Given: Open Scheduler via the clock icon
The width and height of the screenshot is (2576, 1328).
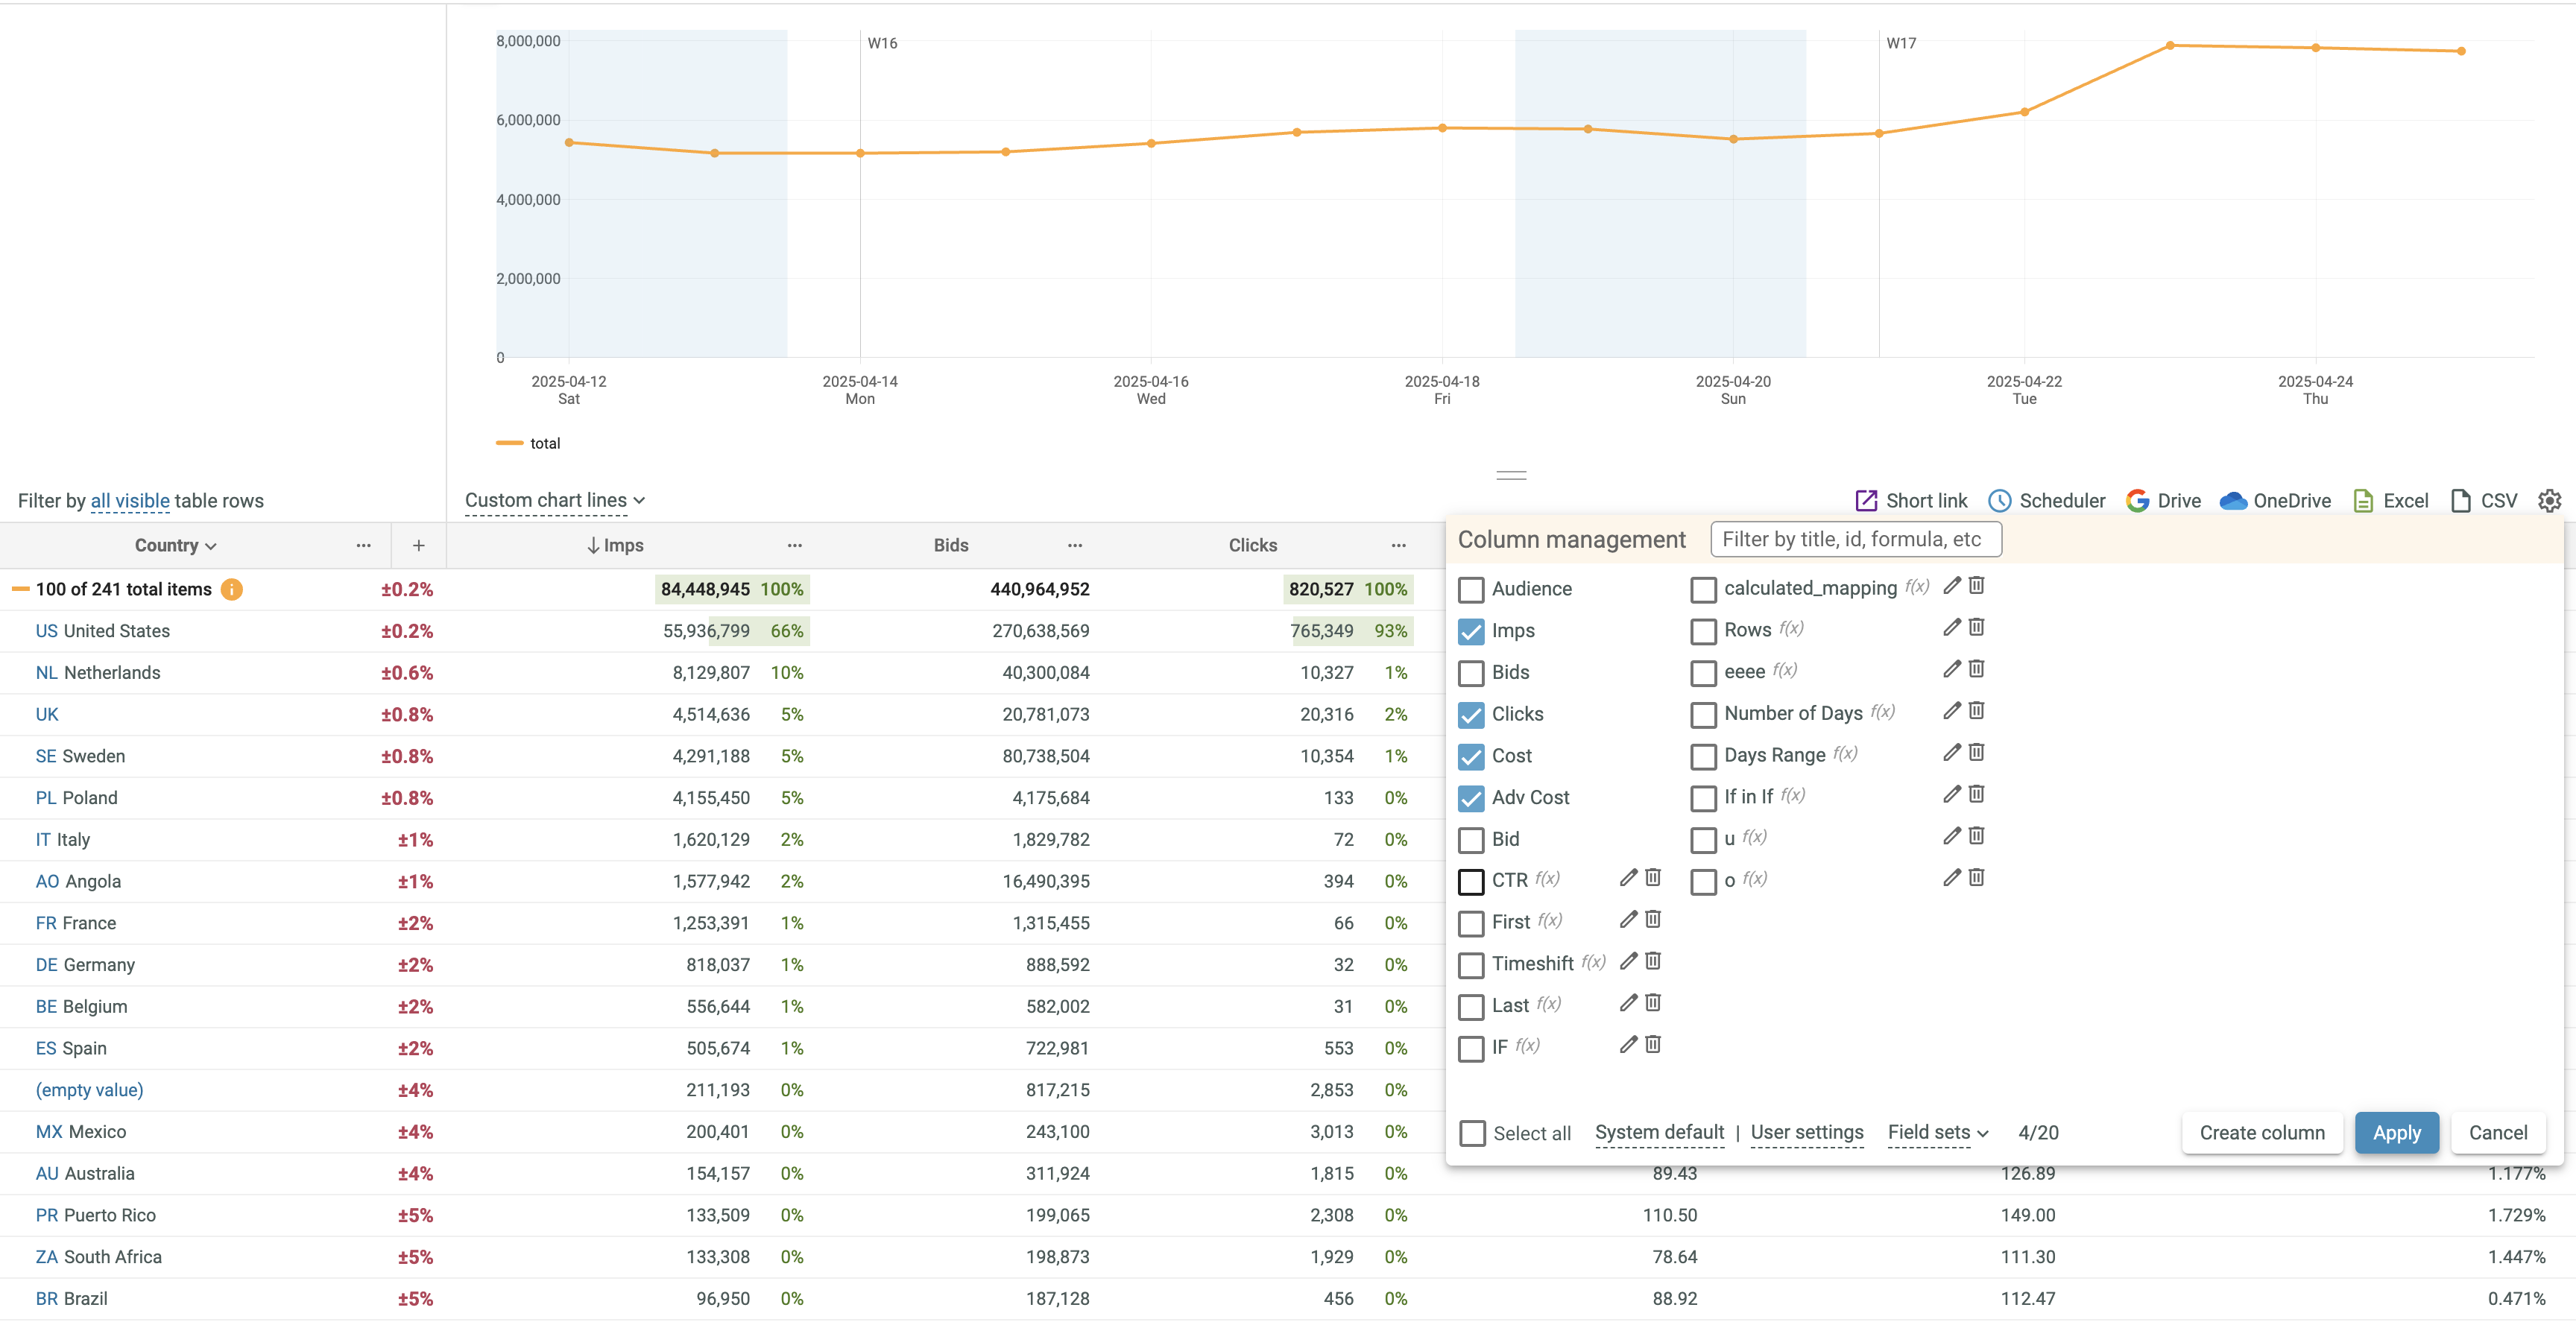Looking at the screenshot, I should 1999,501.
